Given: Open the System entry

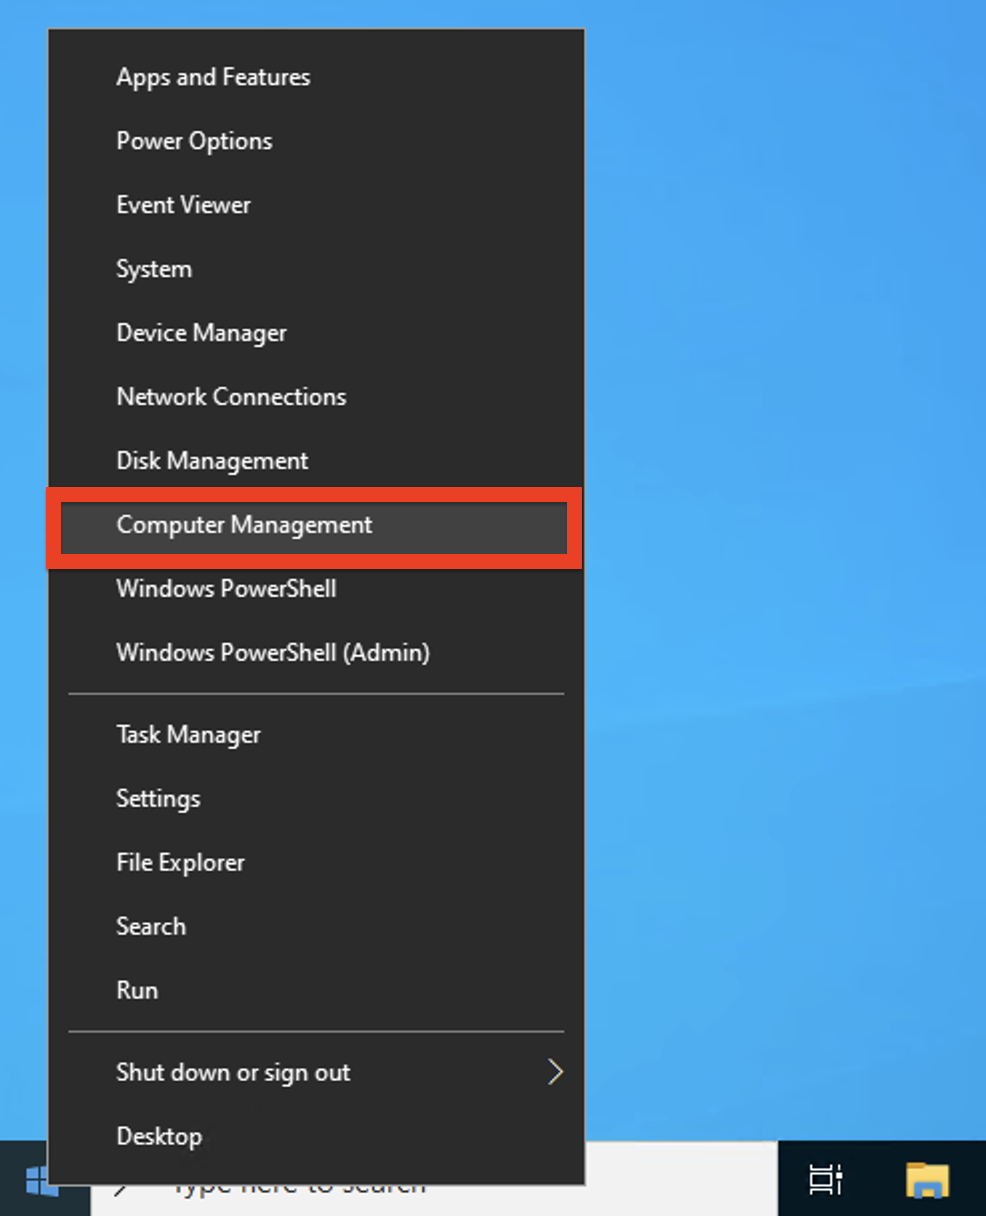Looking at the screenshot, I should pos(316,269).
